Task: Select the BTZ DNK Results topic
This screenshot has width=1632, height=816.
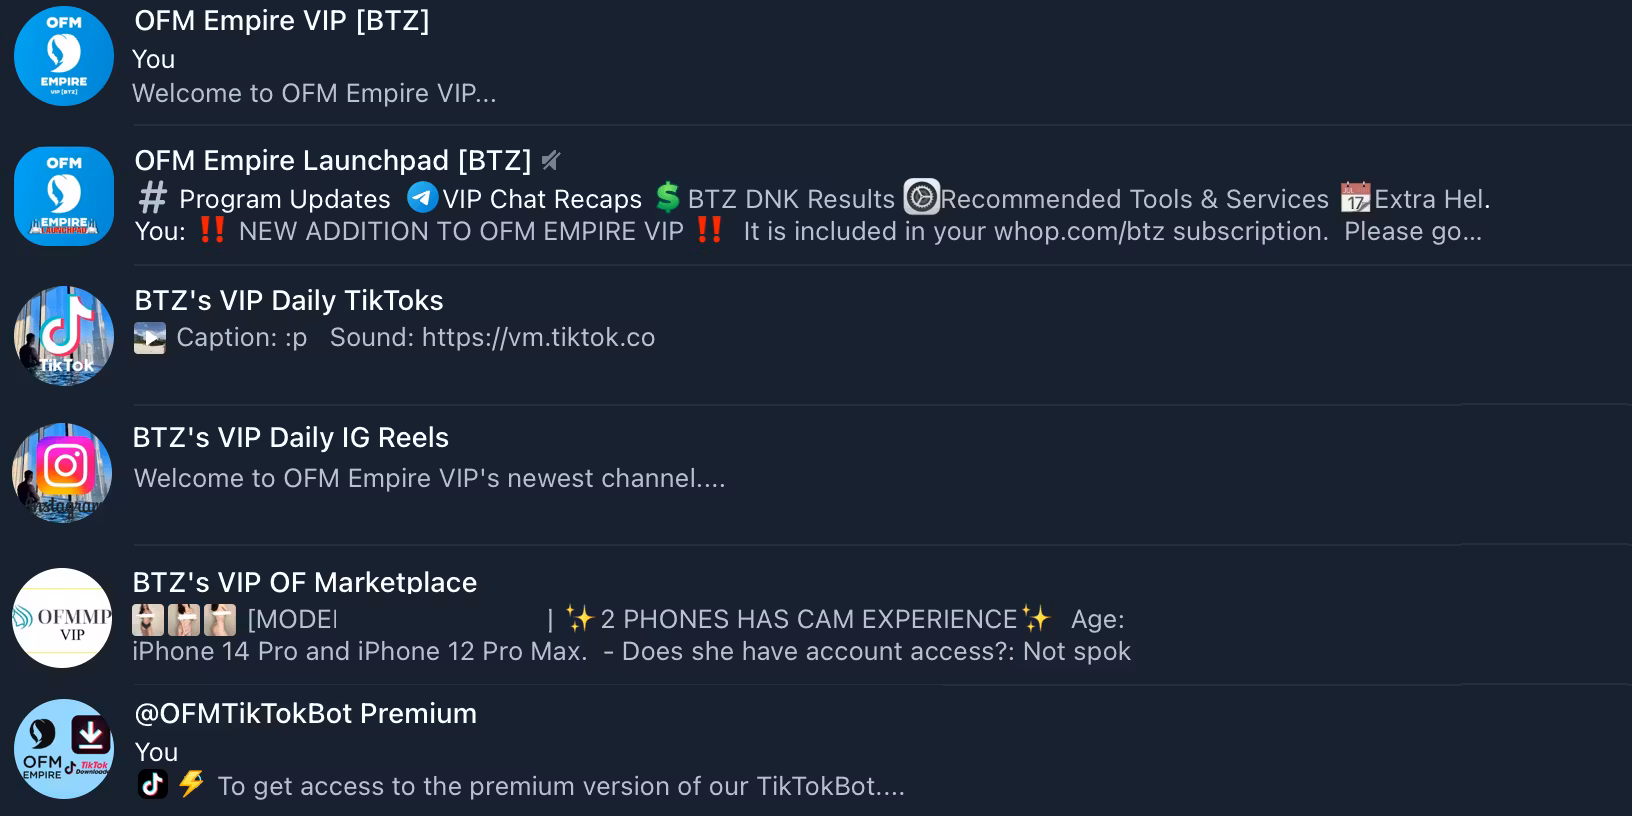Action: (x=776, y=199)
